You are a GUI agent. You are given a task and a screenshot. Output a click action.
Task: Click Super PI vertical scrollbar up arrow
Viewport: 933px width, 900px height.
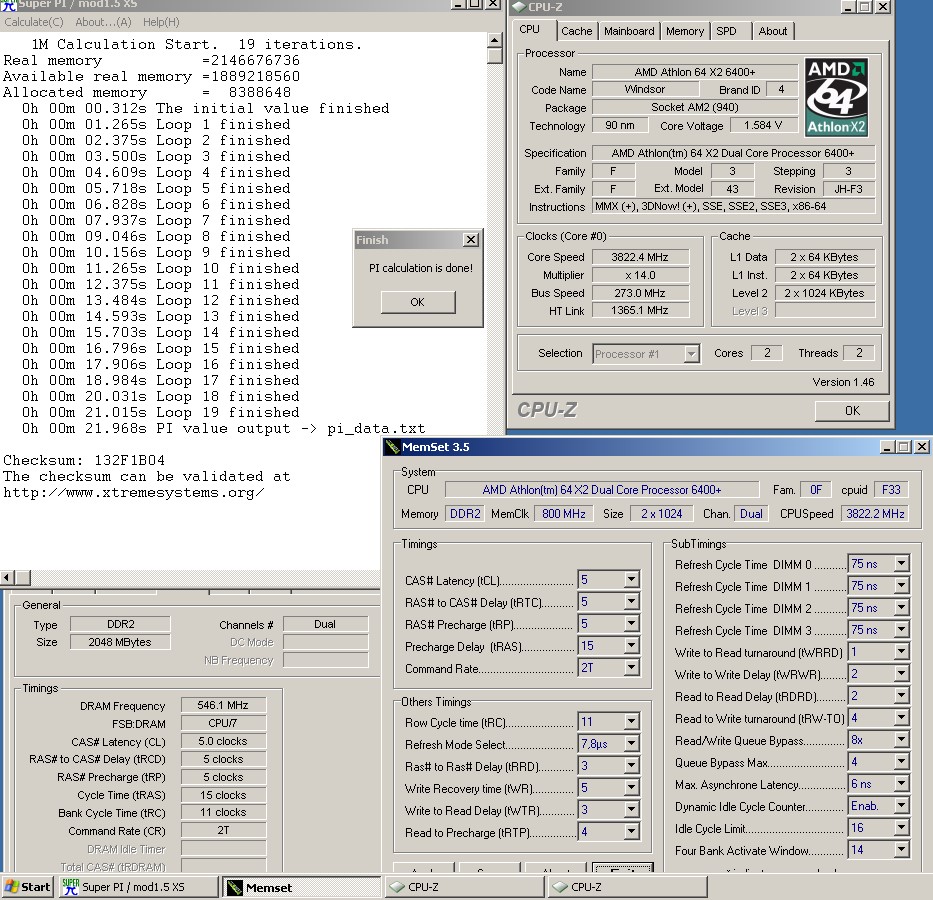point(494,40)
